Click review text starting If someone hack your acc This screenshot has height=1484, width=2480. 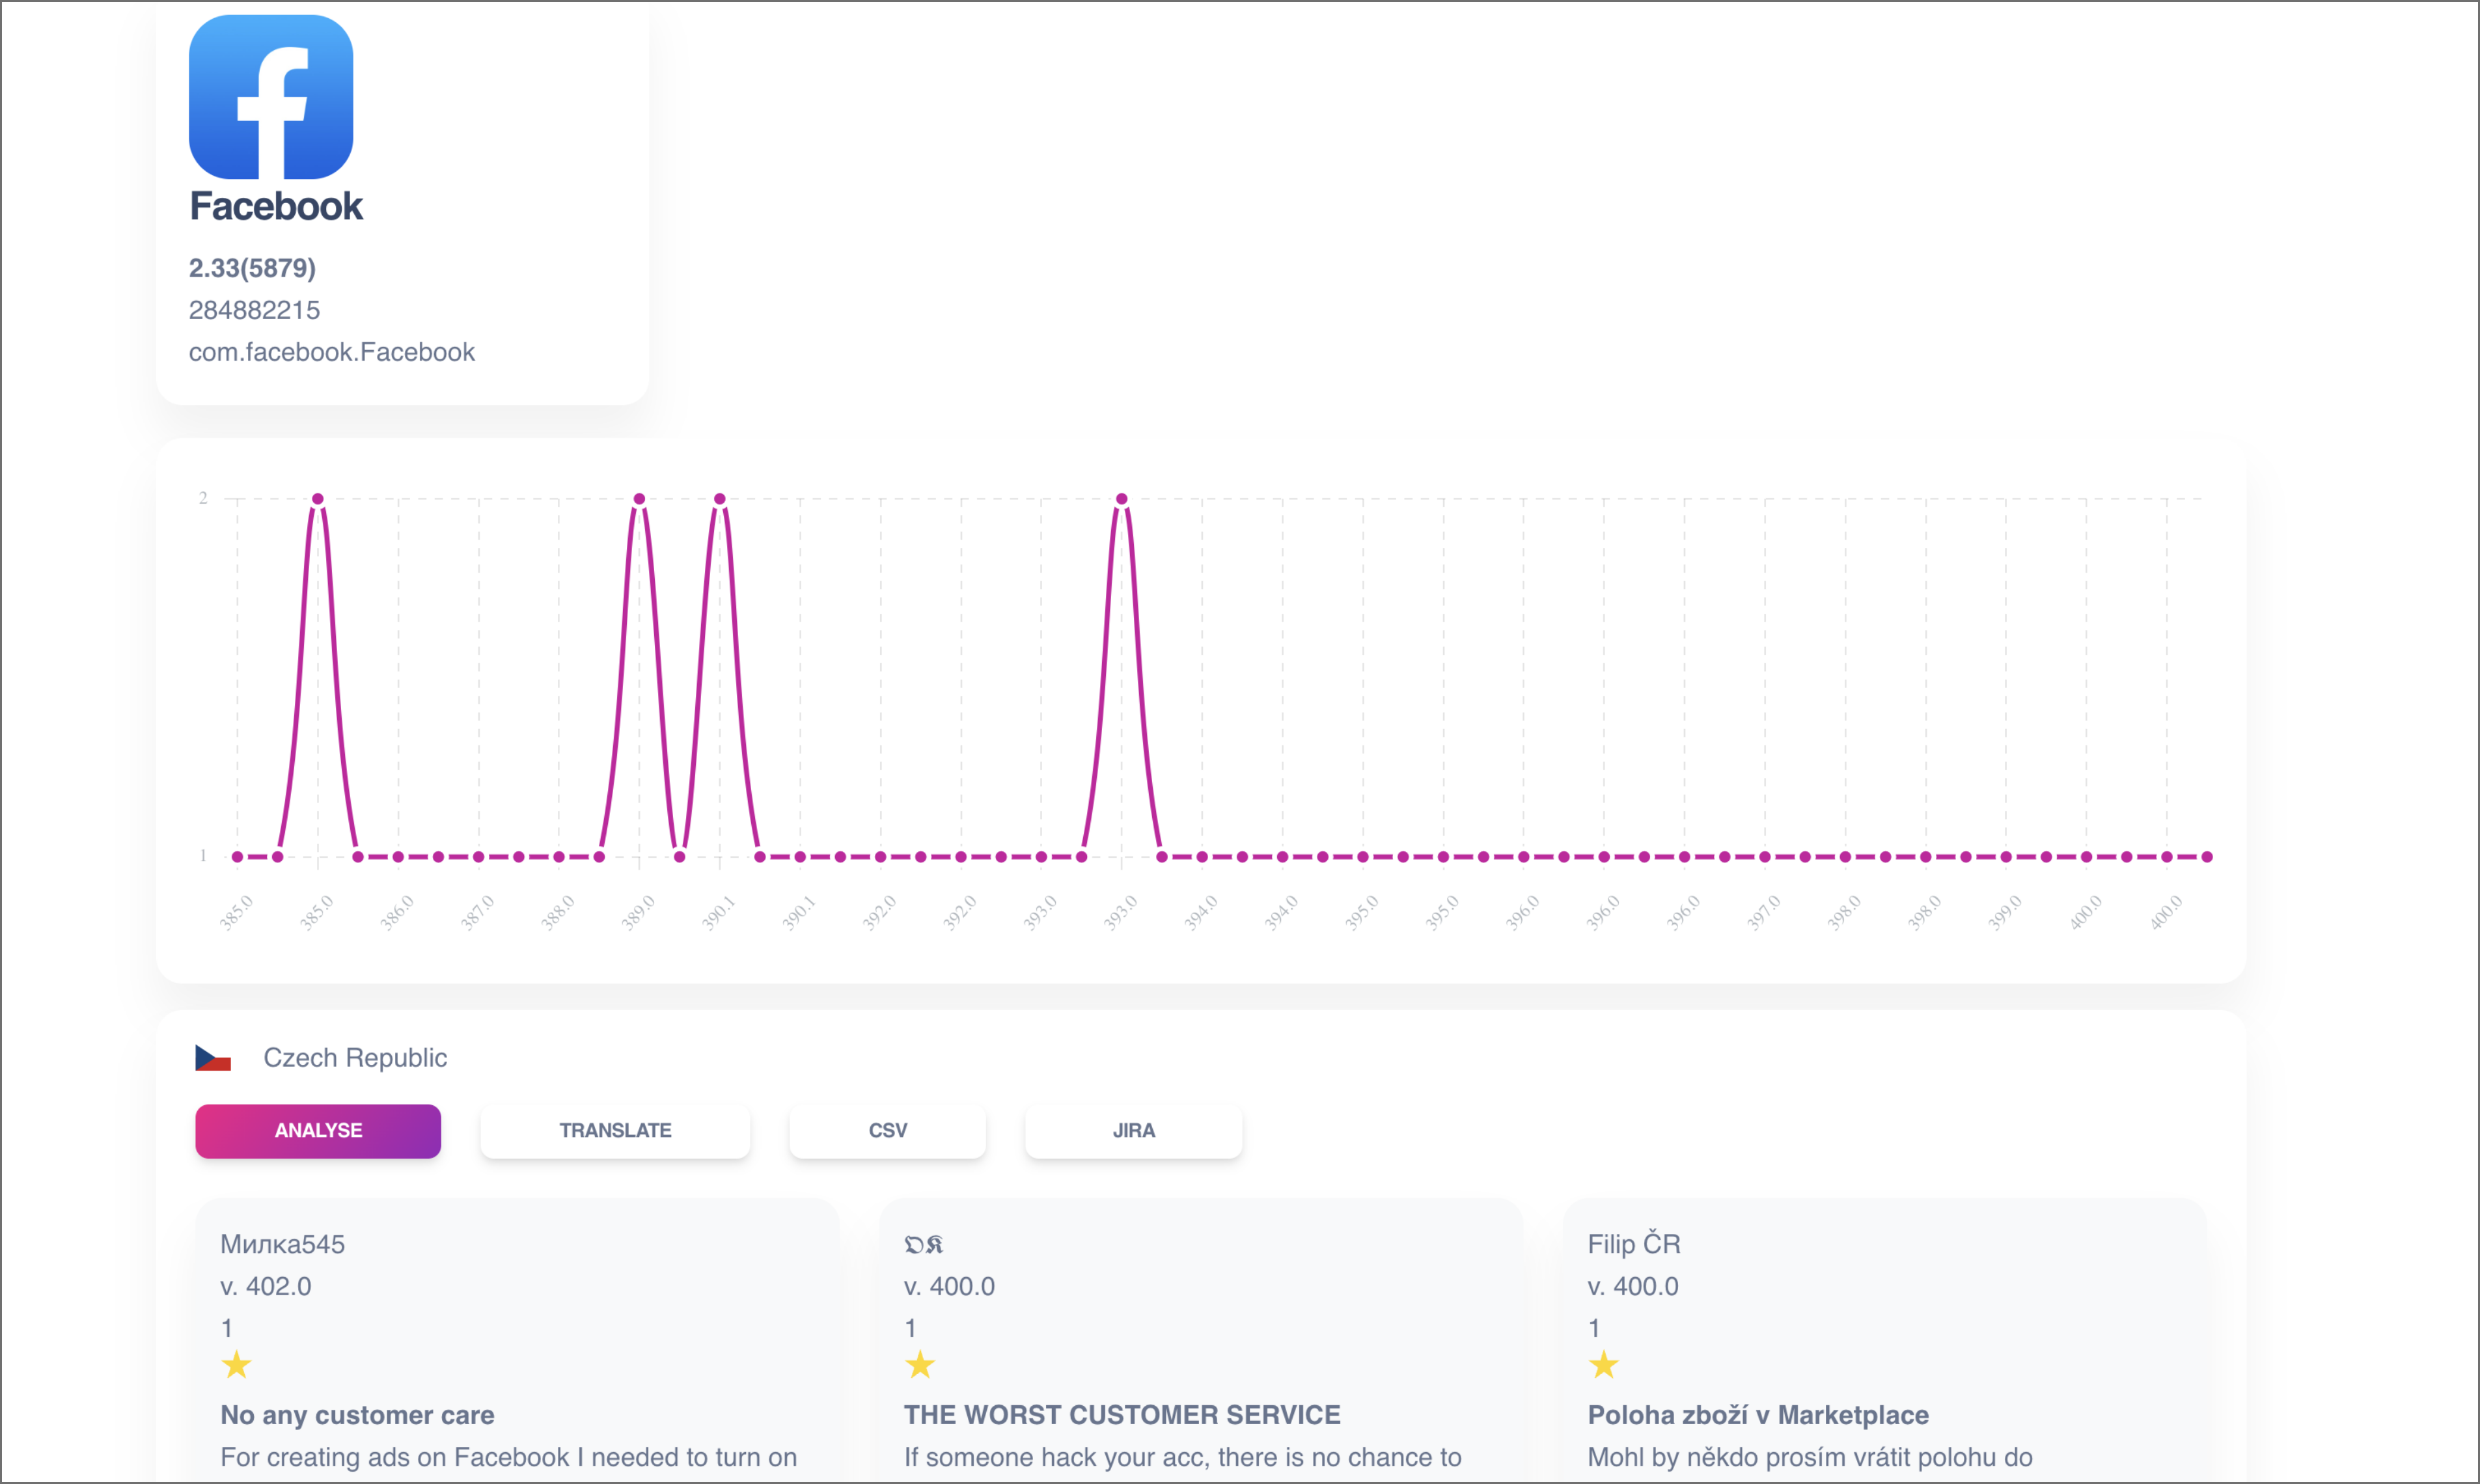pos(1183,1457)
